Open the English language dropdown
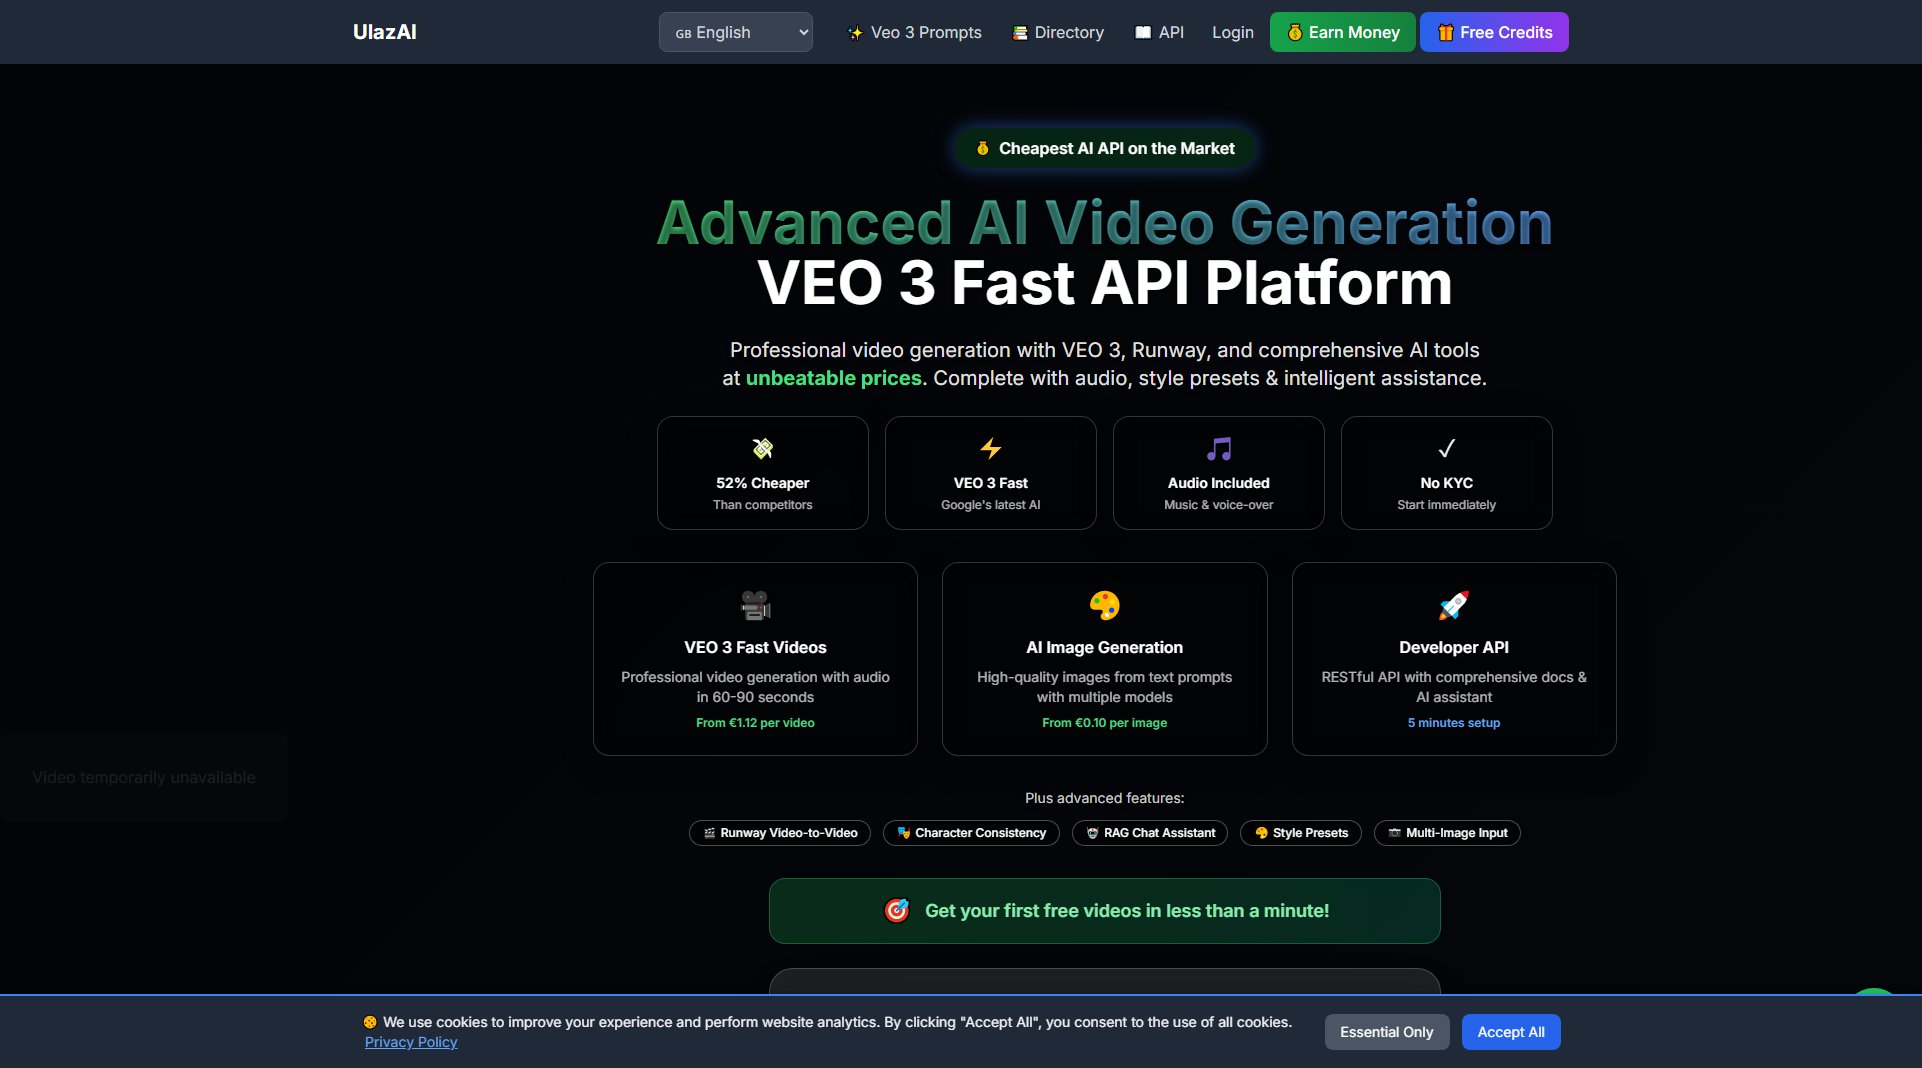Viewport: 1922px width, 1068px height. (x=735, y=32)
